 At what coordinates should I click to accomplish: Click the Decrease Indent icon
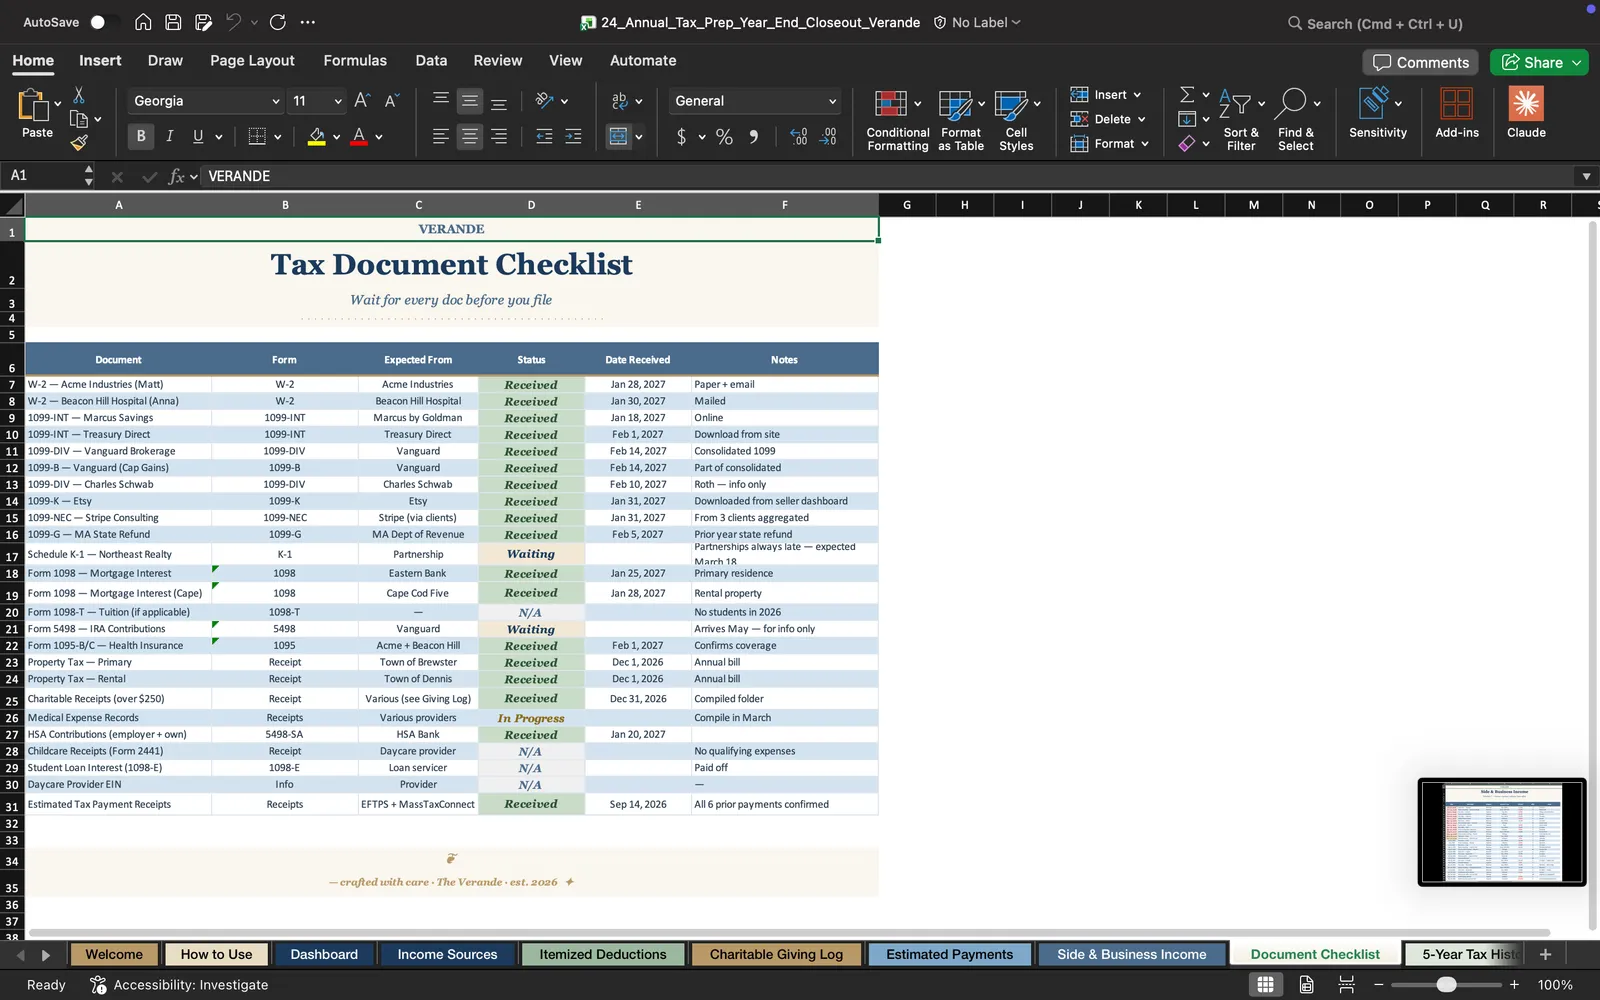544,136
